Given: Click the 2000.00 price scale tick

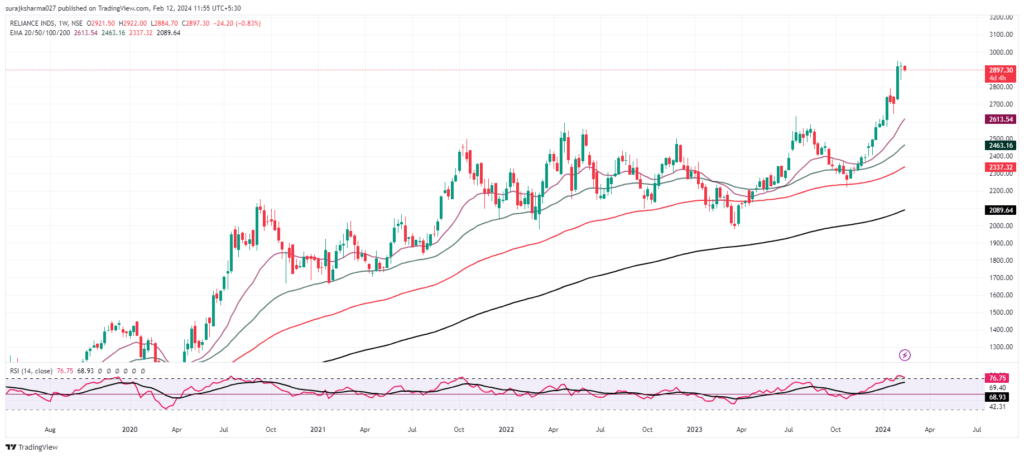Looking at the screenshot, I should (999, 226).
